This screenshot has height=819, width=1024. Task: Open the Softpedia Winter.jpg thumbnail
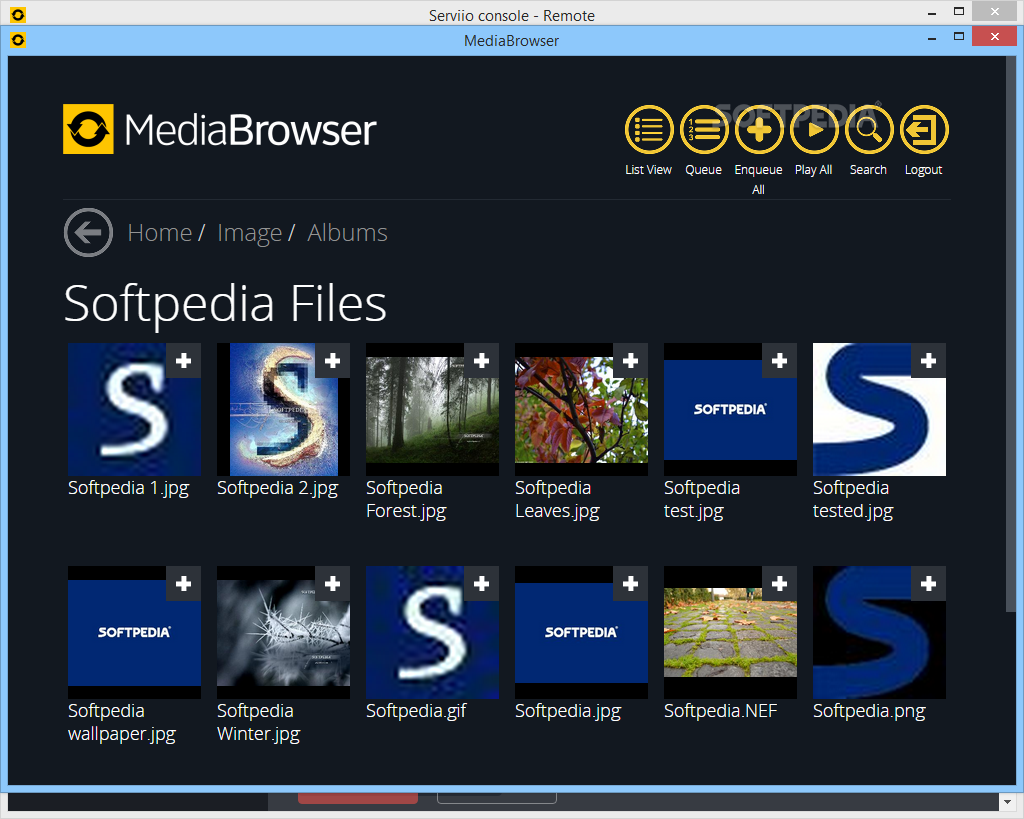(283, 632)
